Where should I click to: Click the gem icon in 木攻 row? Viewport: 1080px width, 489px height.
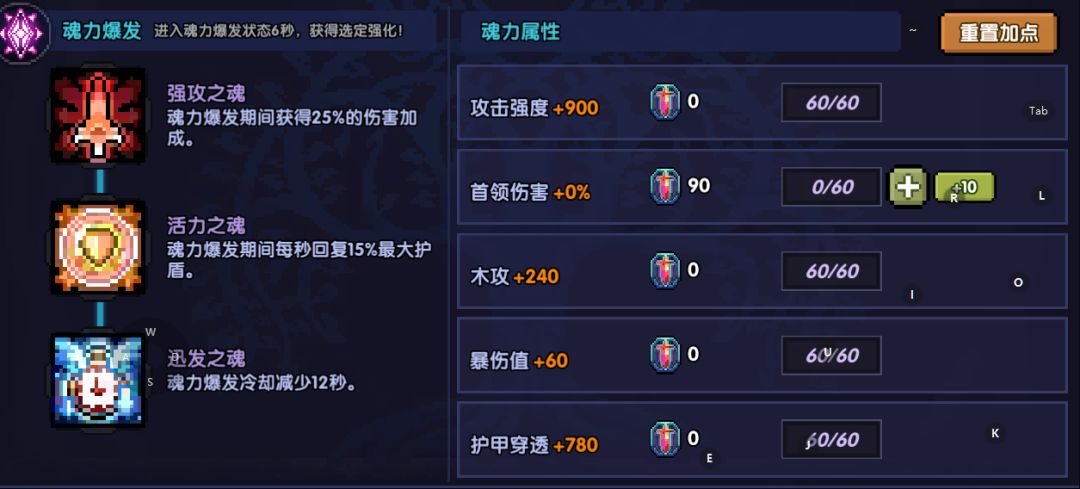[665, 271]
